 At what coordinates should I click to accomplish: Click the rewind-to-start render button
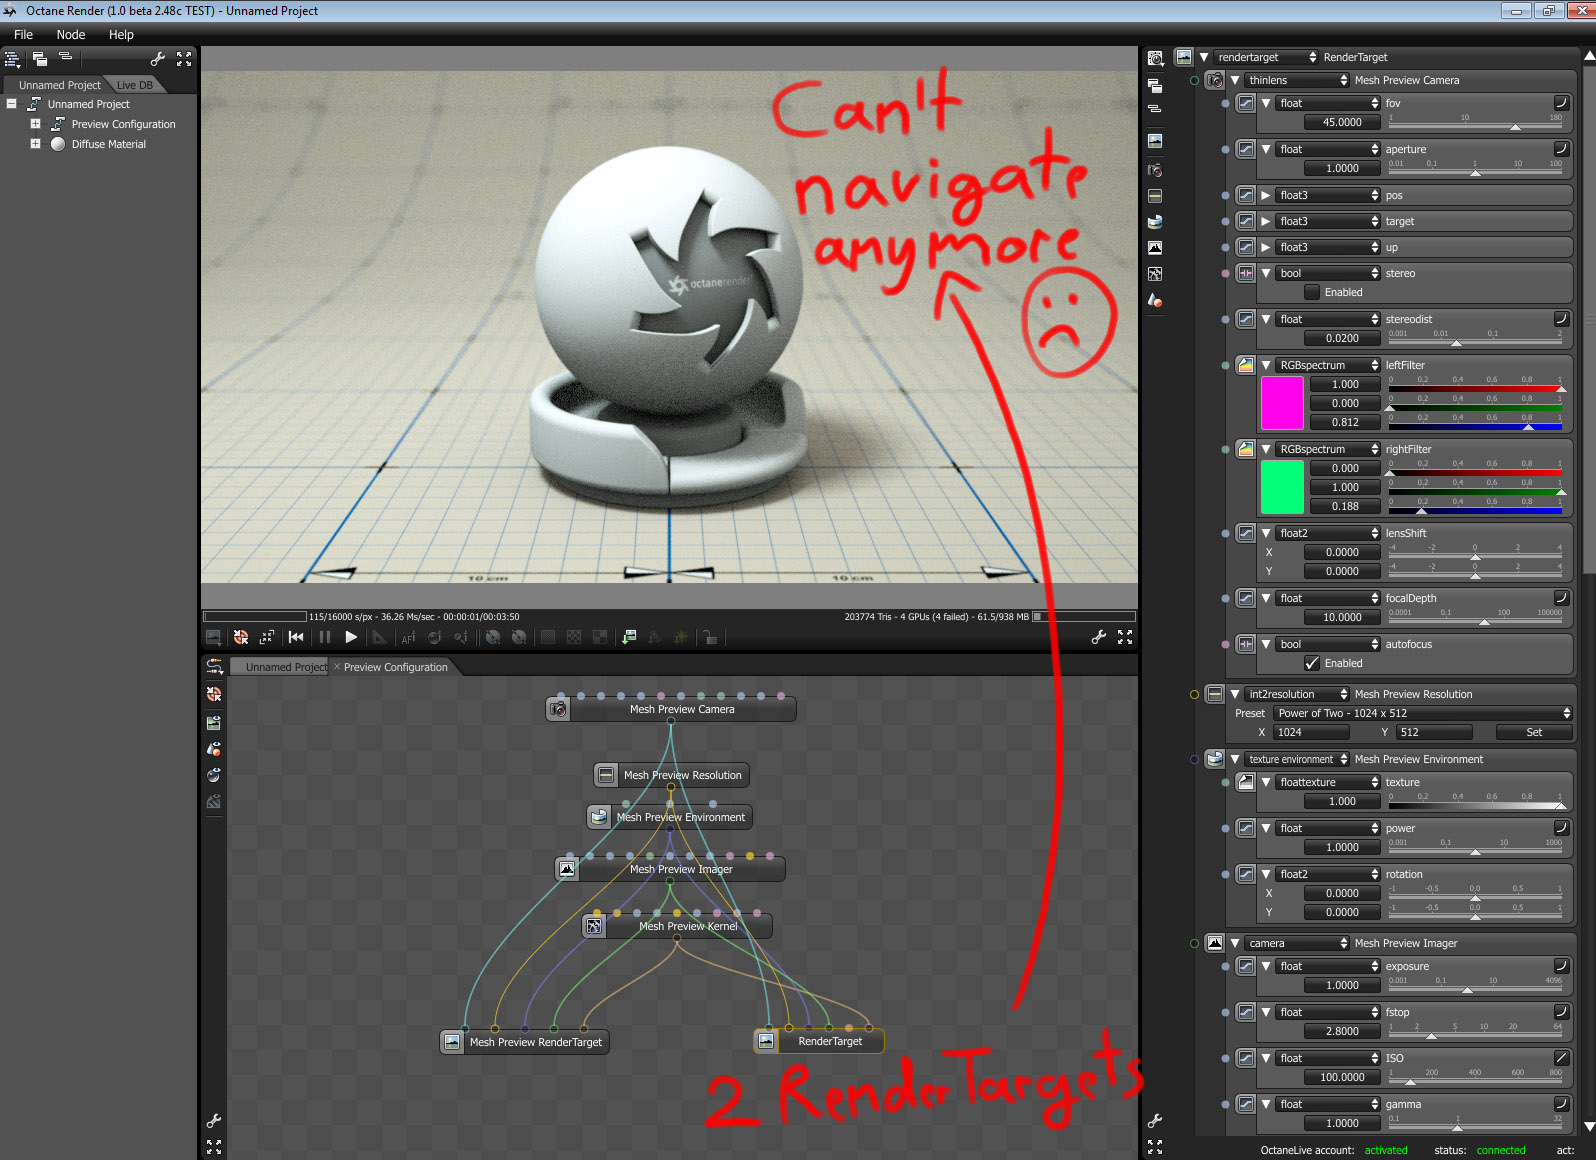point(296,637)
